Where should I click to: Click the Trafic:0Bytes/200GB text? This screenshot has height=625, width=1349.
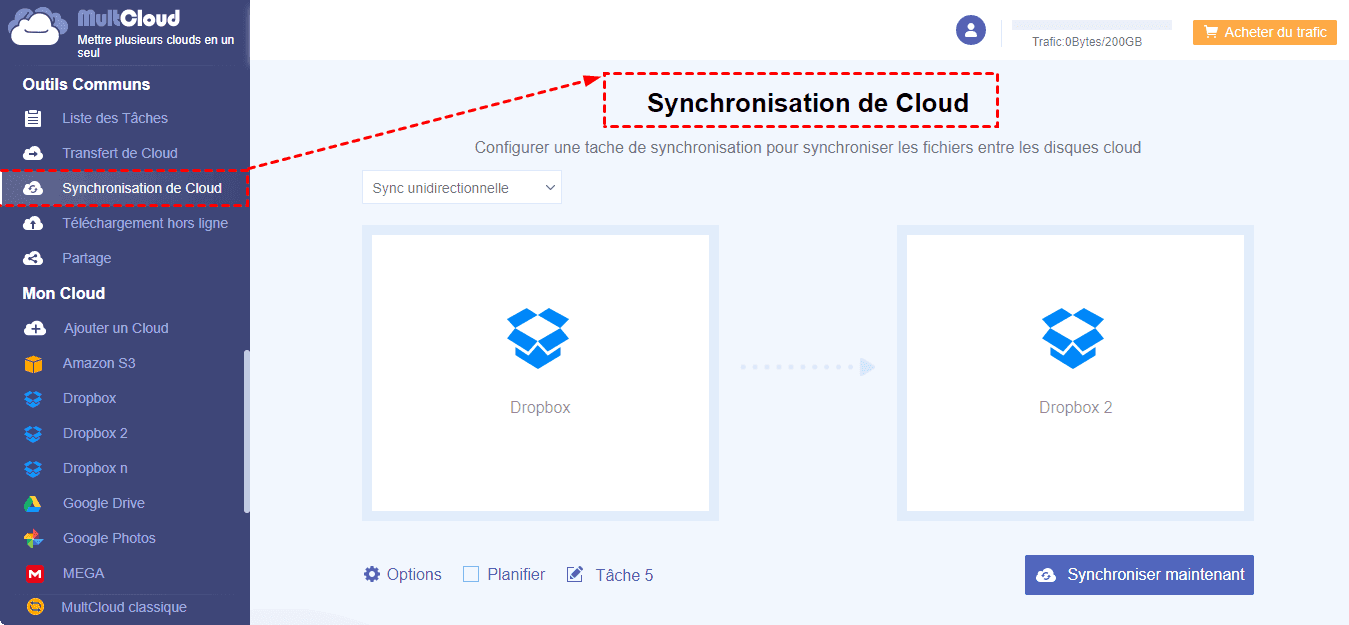(1087, 42)
